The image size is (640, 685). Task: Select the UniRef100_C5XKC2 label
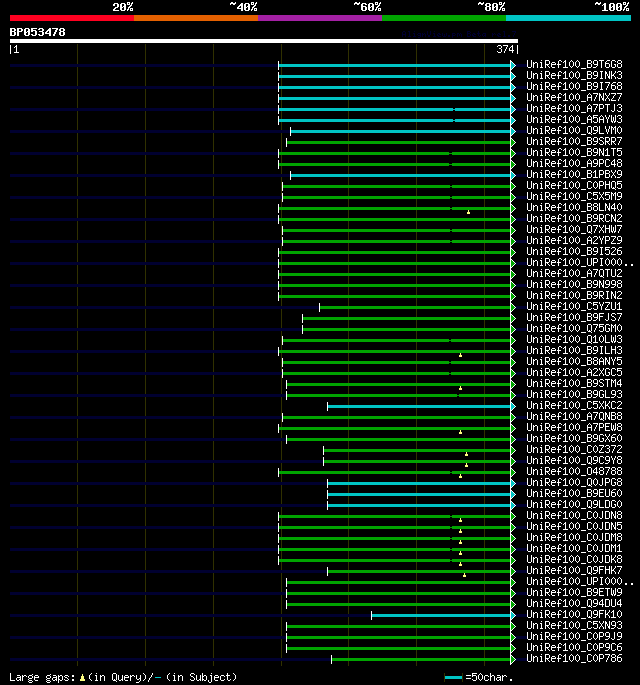[574, 405]
